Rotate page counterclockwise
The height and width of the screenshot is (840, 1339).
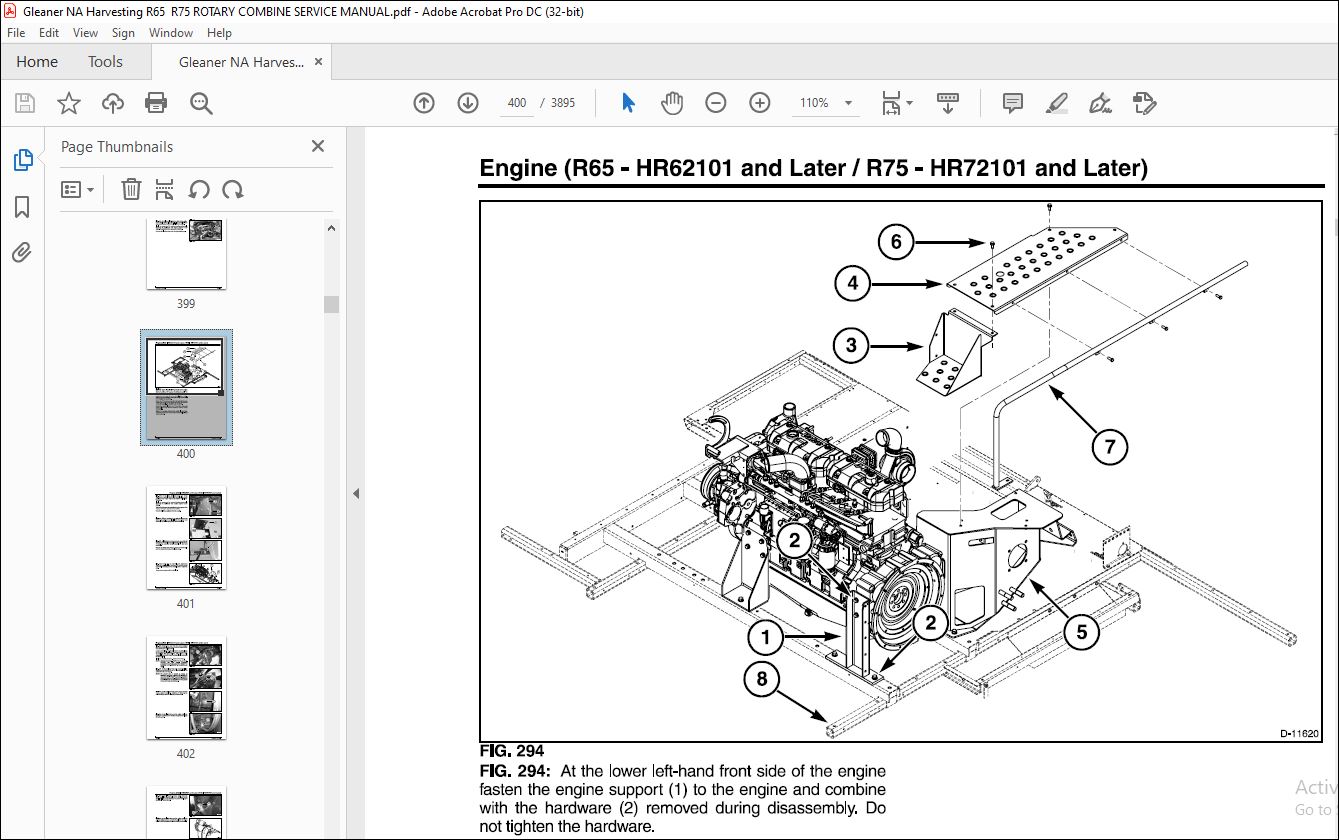[x=199, y=189]
